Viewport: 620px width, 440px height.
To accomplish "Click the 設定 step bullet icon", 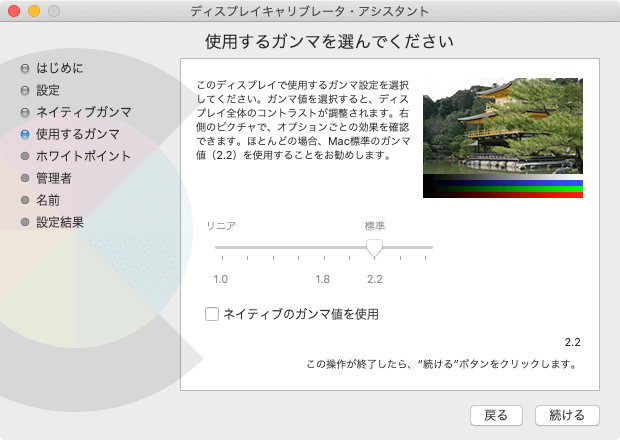I will (25, 90).
